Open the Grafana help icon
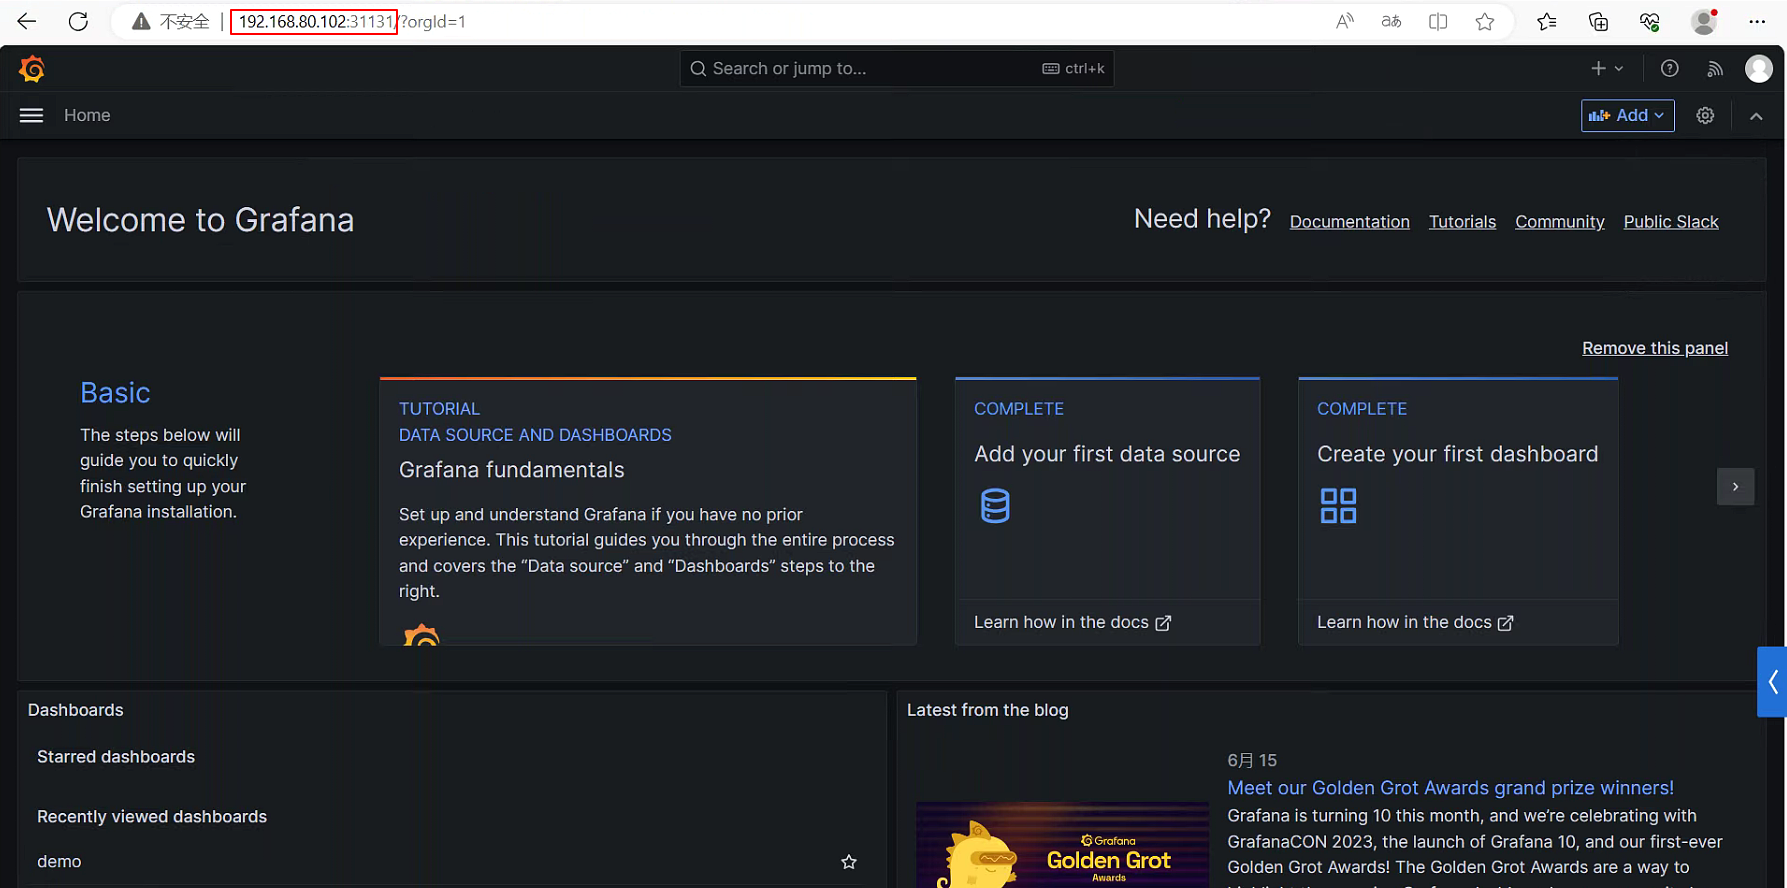The height and width of the screenshot is (888, 1787). pyautogui.click(x=1670, y=68)
